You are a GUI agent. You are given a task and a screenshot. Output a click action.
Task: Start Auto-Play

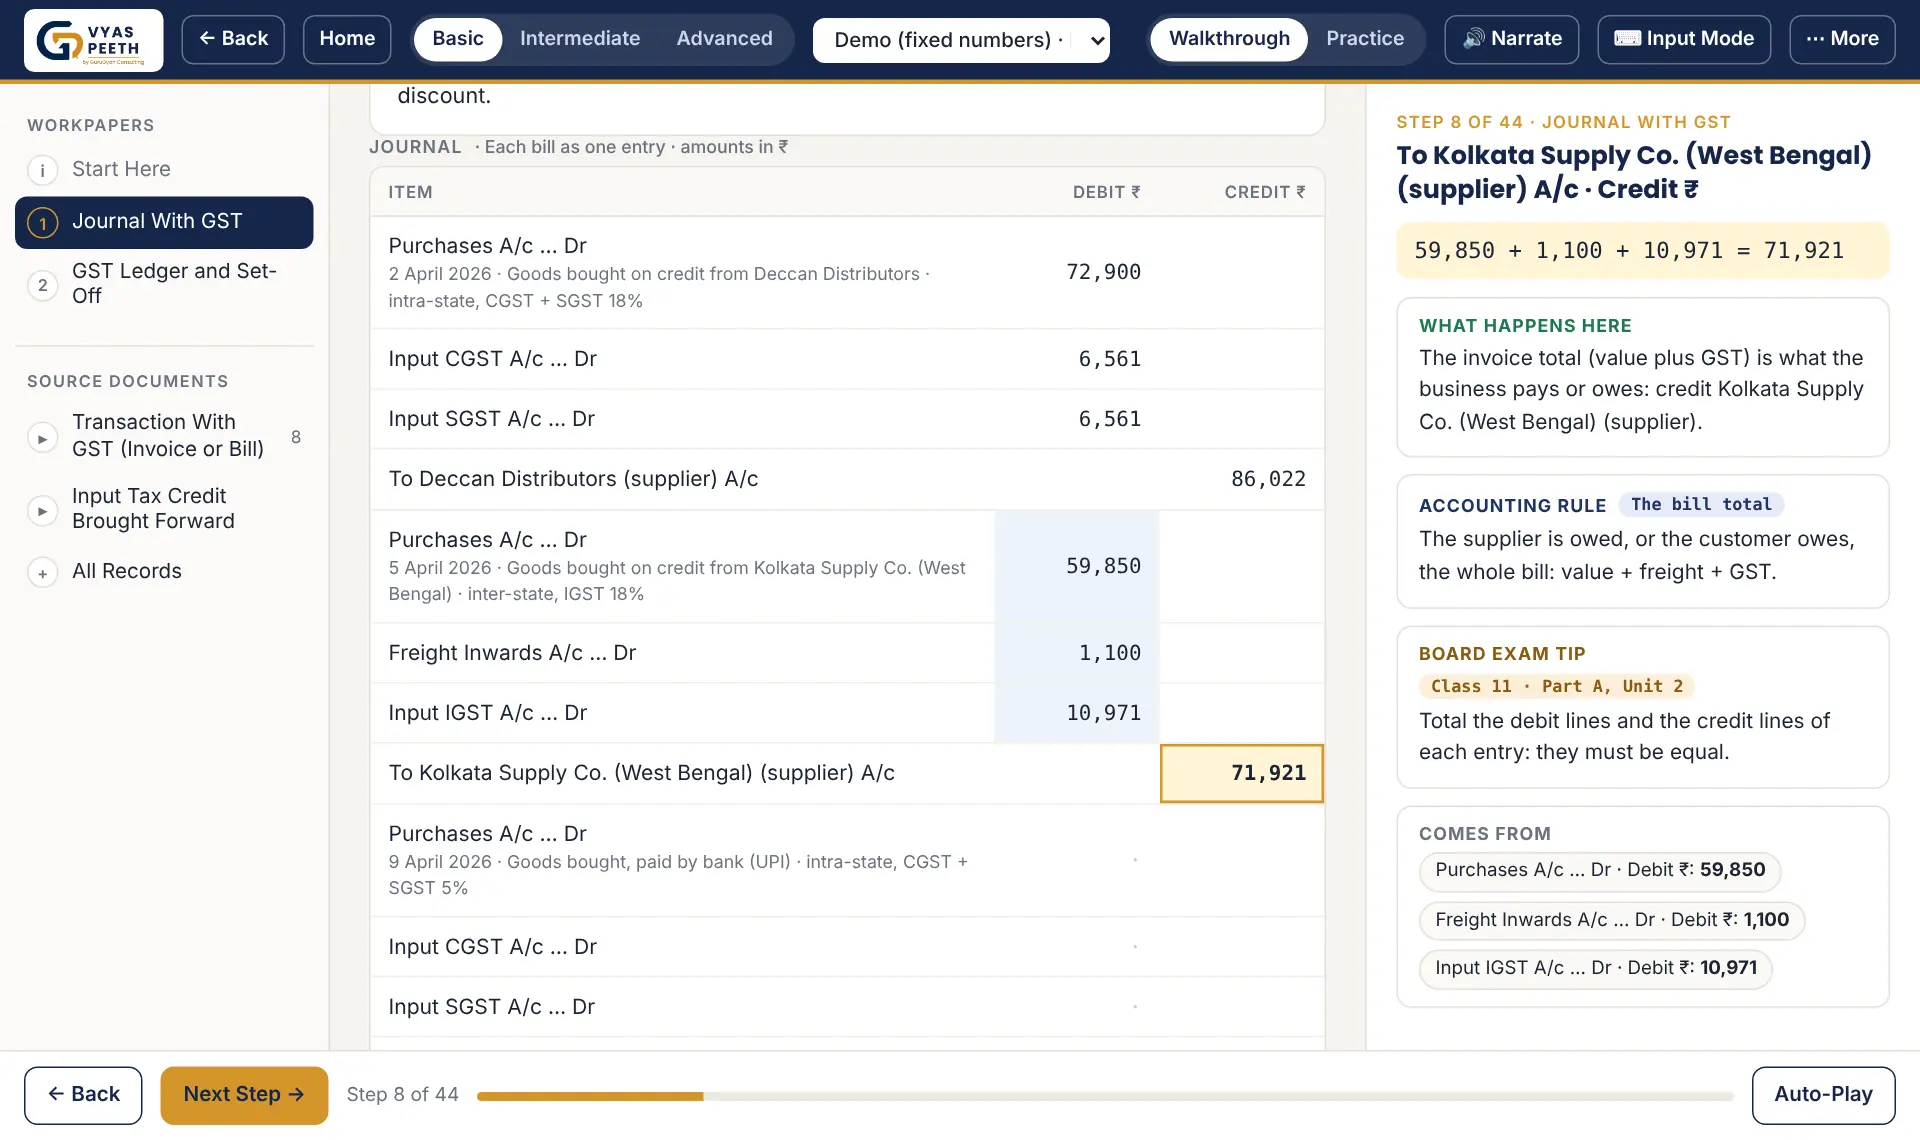(x=1823, y=1095)
